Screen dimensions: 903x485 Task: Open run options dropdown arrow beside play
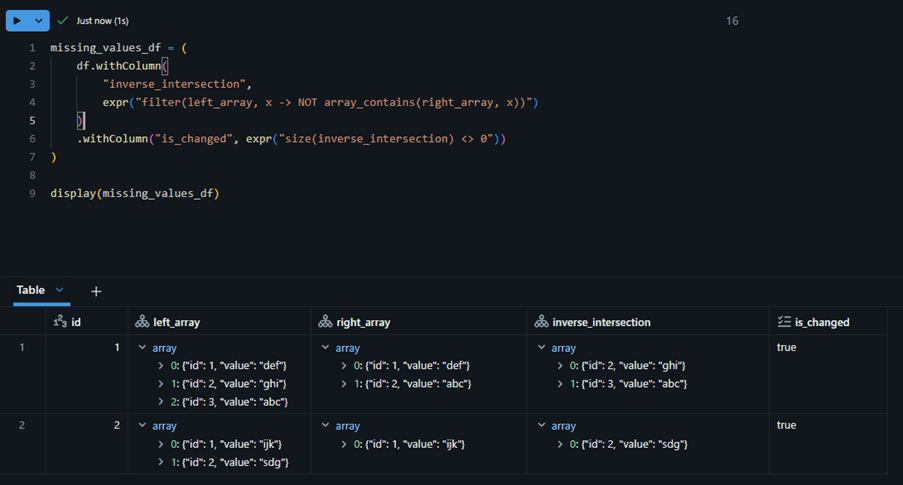point(39,20)
